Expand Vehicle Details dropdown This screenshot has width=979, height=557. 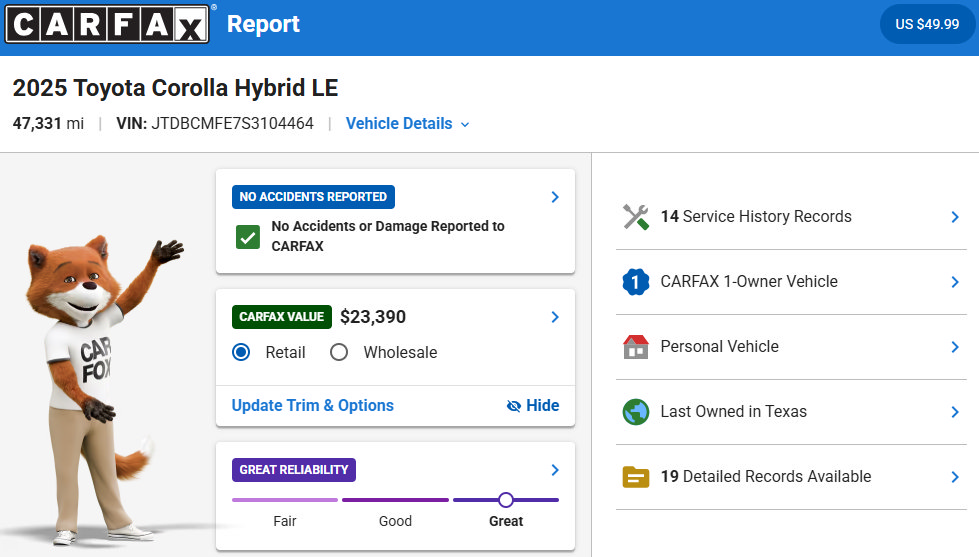click(408, 124)
